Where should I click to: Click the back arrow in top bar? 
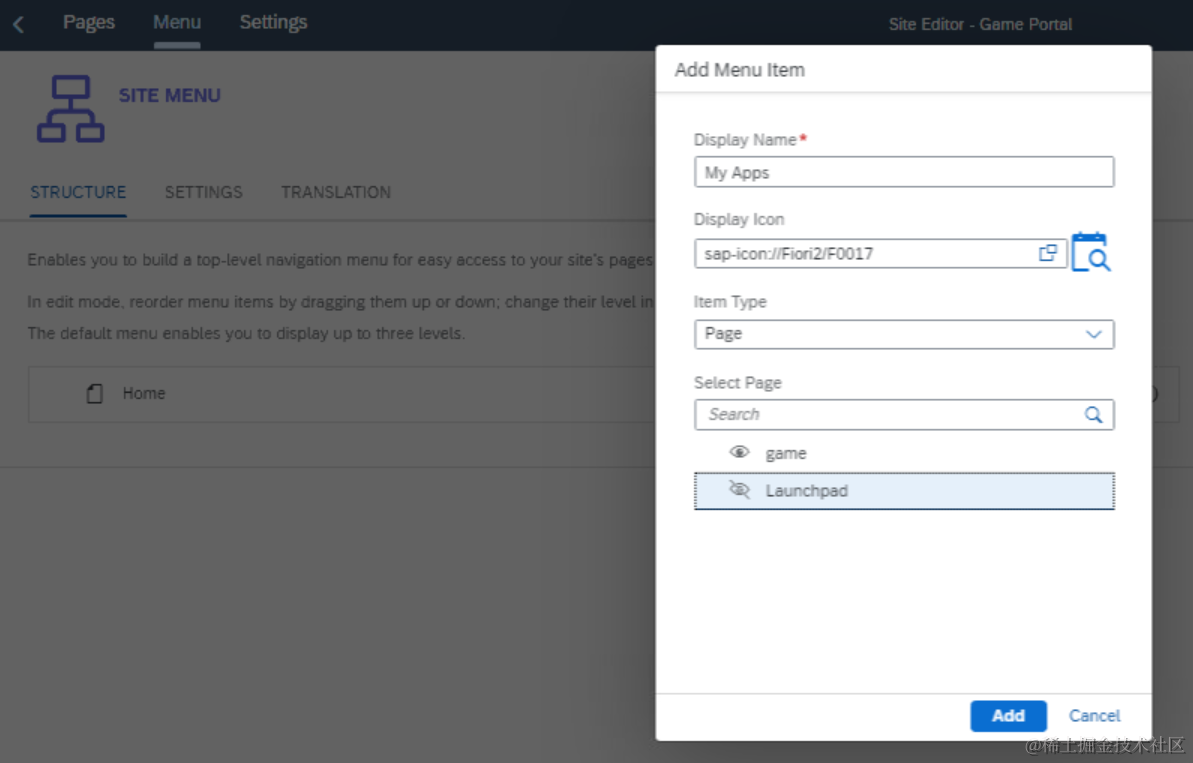[x=18, y=24]
